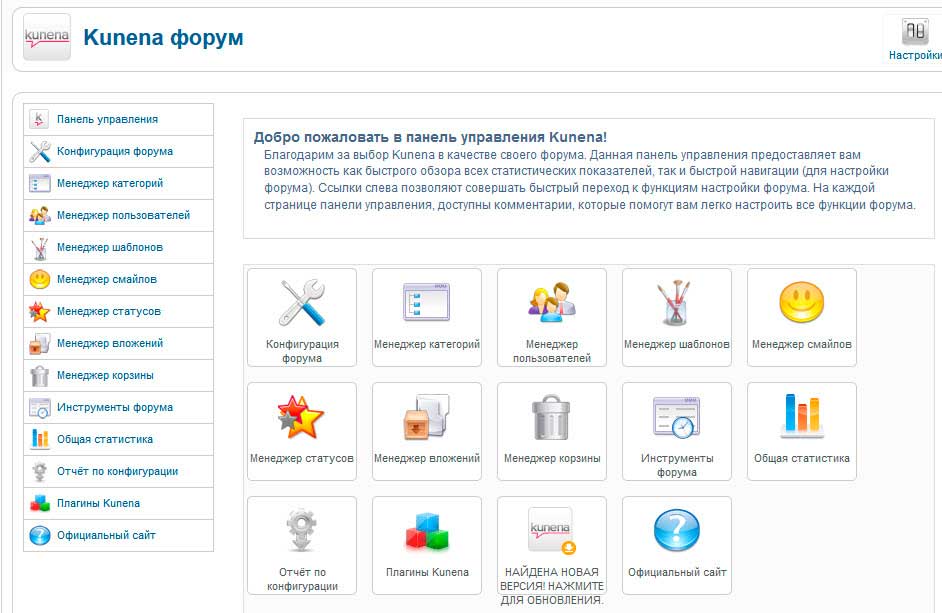Click the large smiley icon in the Менеджер смайлов tile

coord(801,302)
